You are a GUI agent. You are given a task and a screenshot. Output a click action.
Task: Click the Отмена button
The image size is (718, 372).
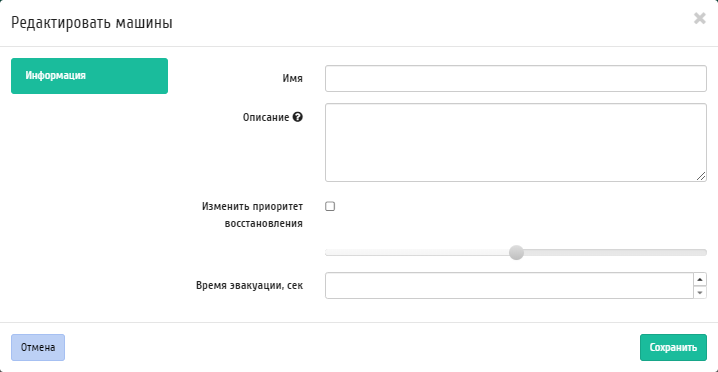[x=38, y=347]
